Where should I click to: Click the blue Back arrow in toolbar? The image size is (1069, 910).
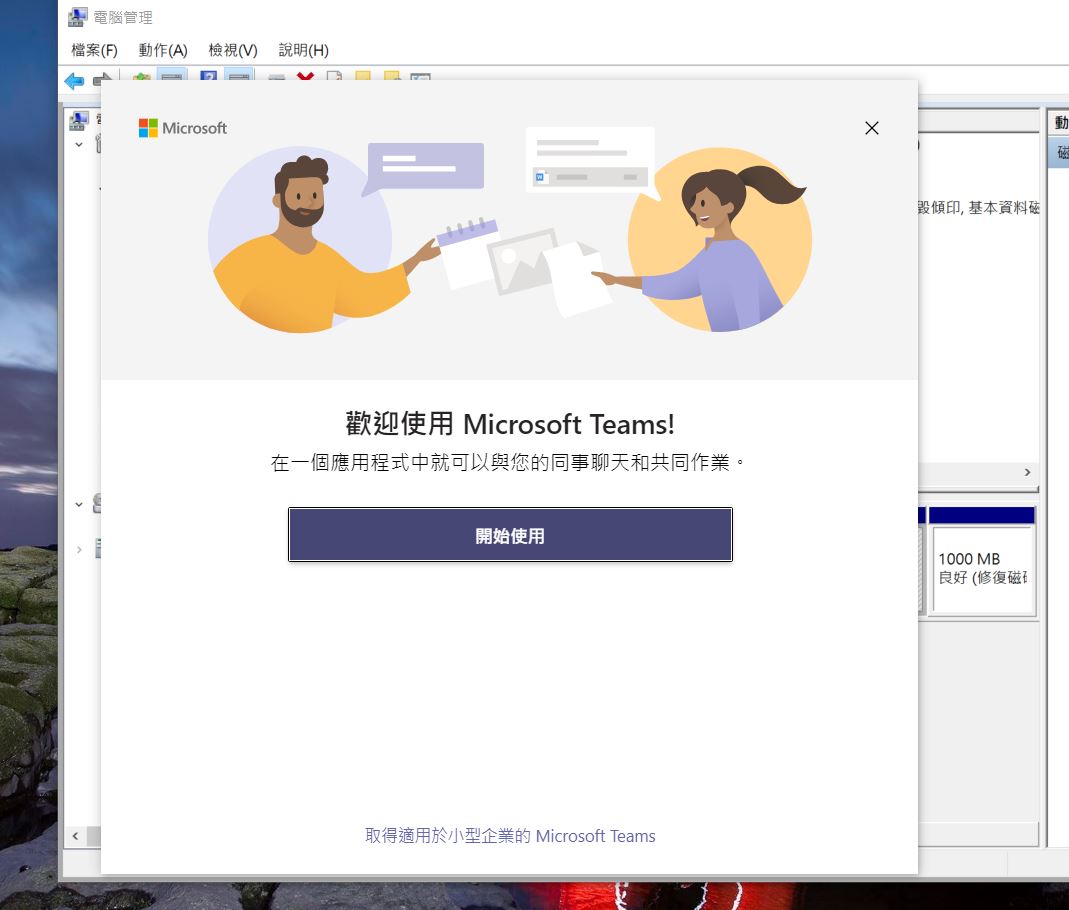[74, 81]
